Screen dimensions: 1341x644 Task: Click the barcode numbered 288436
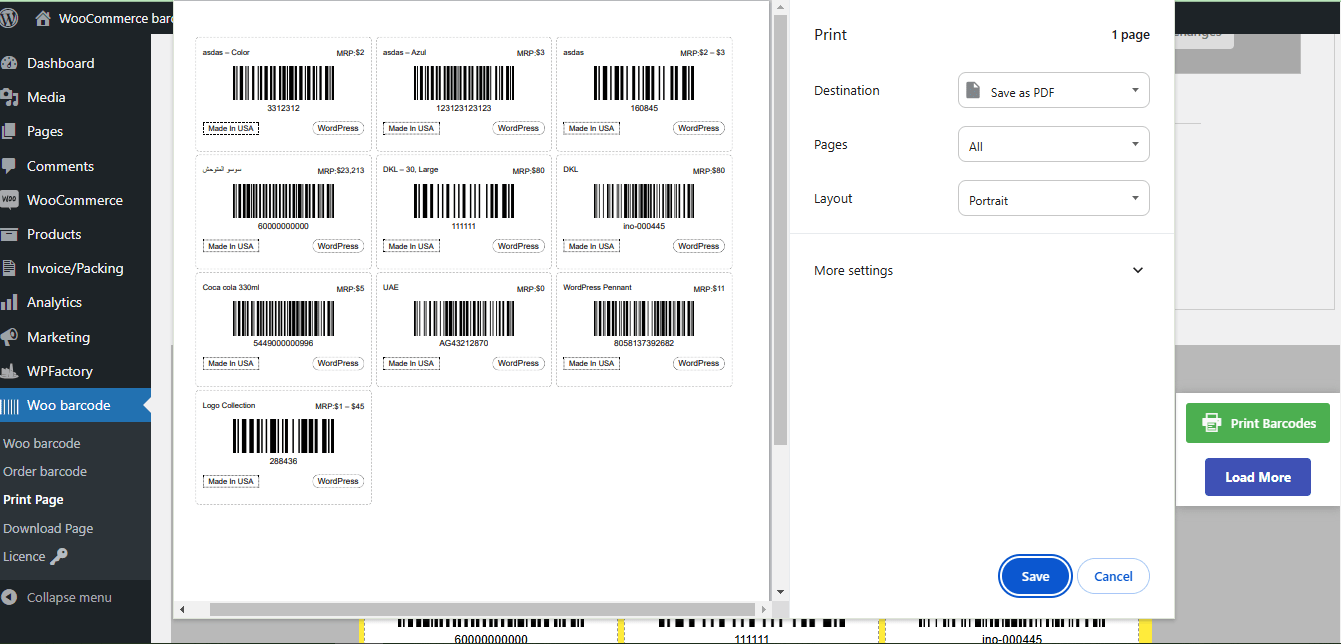[284, 437]
